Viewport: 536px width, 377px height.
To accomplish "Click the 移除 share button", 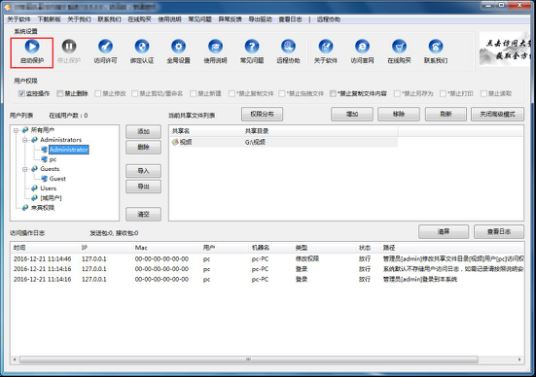I will click(x=399, y=114).
